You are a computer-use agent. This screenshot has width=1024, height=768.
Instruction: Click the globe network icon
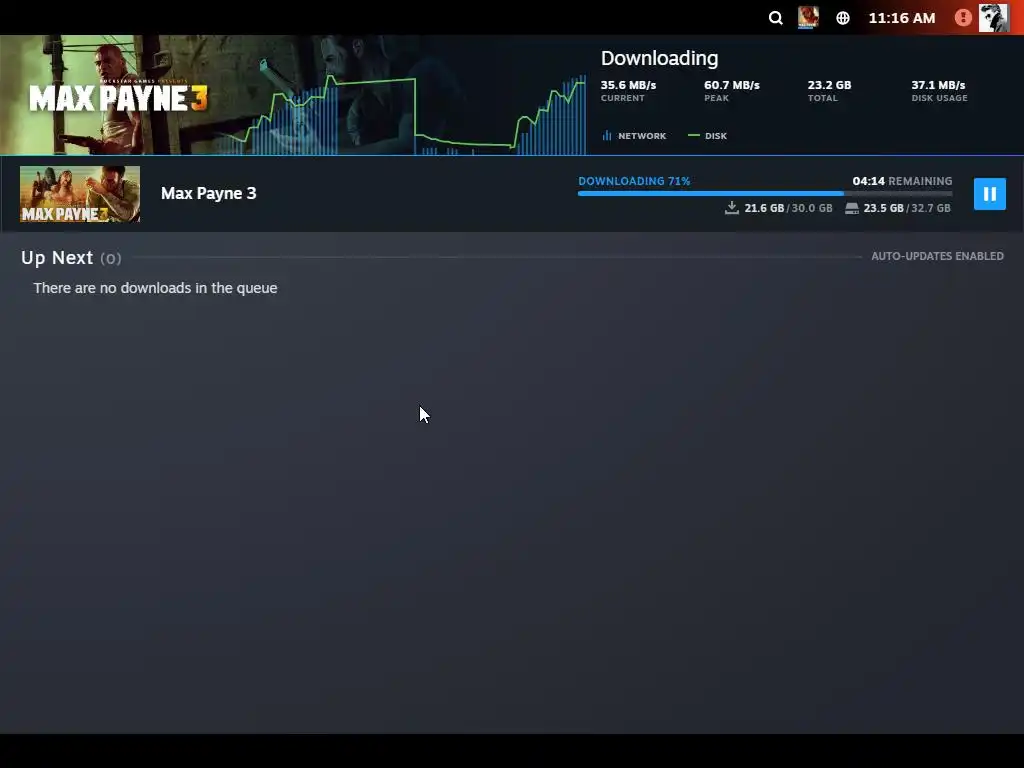[x=843, y=18]
